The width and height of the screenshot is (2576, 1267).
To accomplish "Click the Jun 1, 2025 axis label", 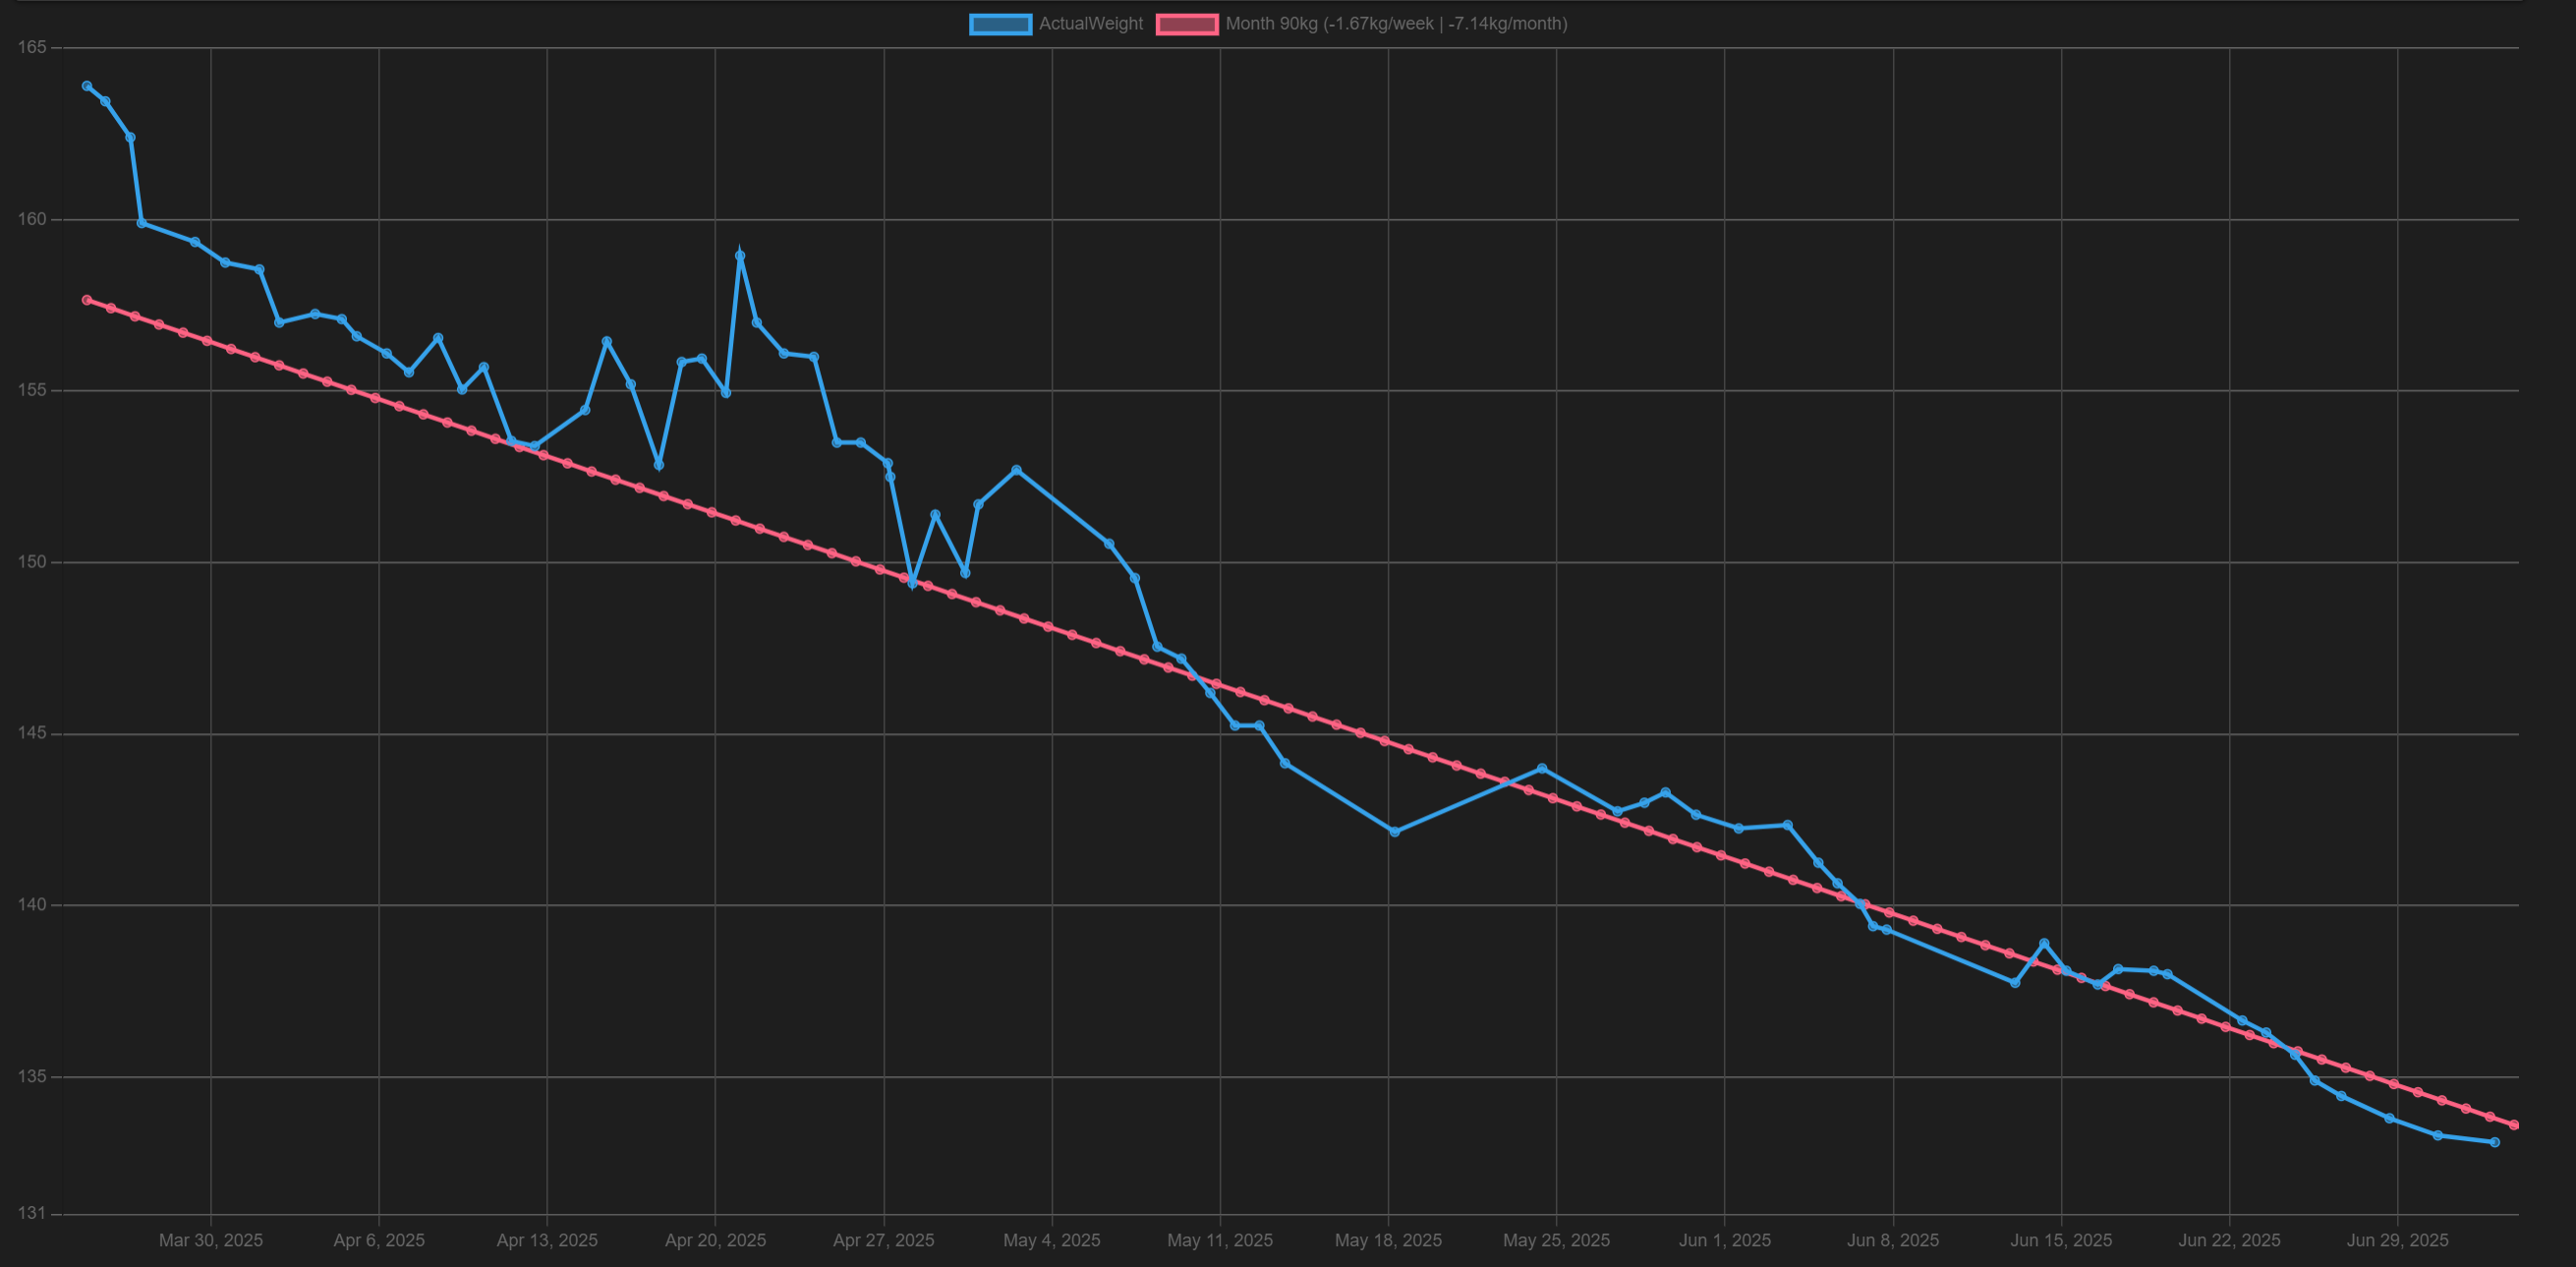I will [1725, 1240].
